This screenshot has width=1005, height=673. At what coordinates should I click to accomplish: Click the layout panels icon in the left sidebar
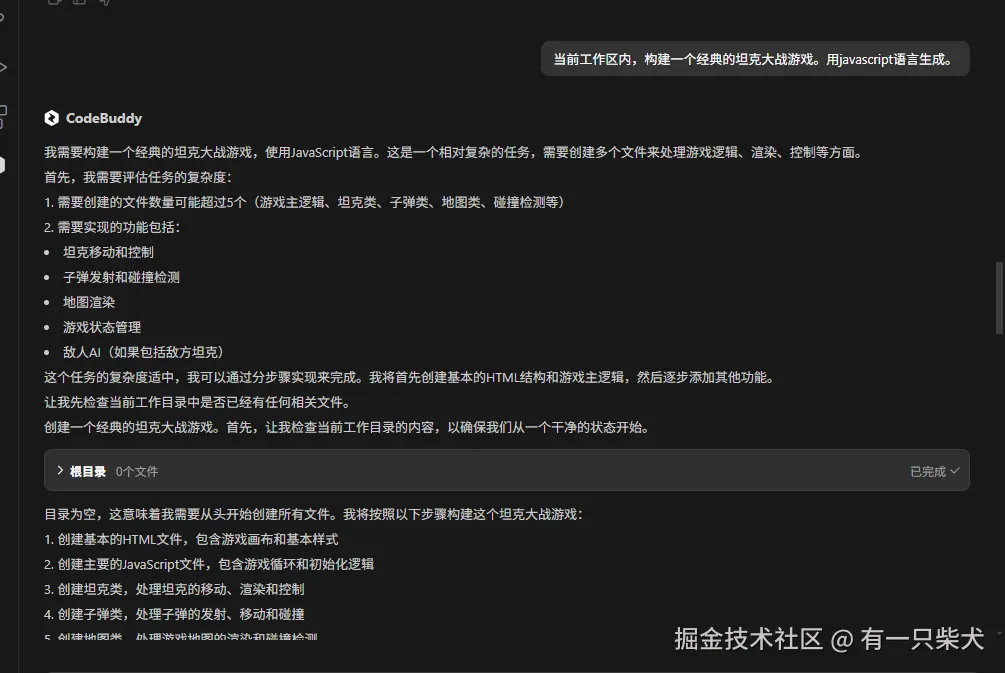pos(4,112)
